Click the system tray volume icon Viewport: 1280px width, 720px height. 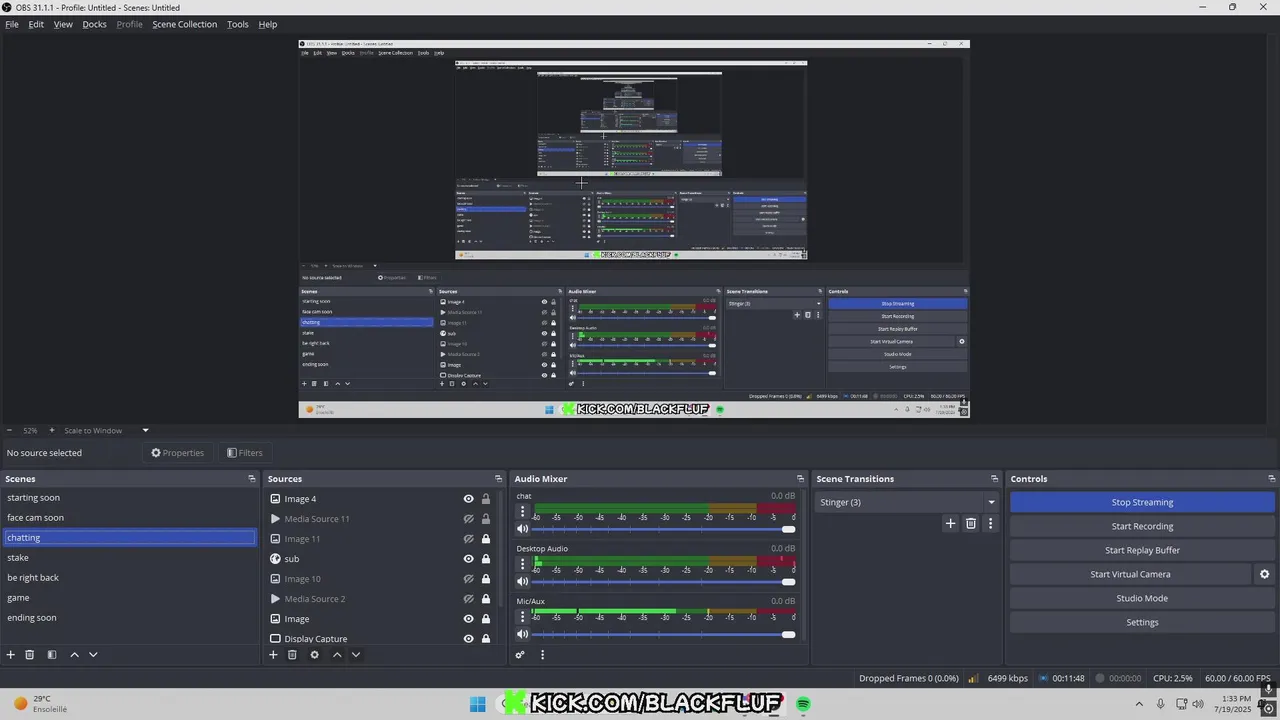pos(1198,704)
